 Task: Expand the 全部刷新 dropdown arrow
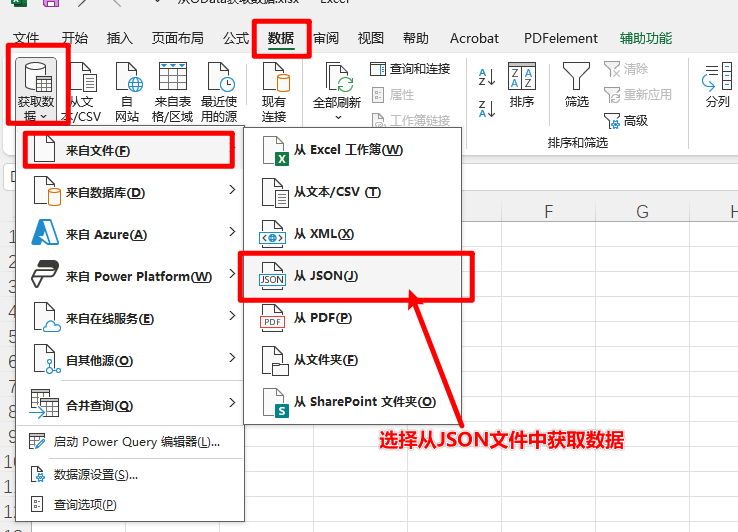tap(338, 117)
